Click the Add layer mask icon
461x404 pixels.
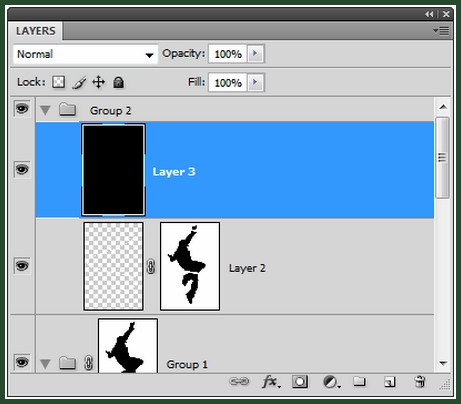(x=300, y=381)
